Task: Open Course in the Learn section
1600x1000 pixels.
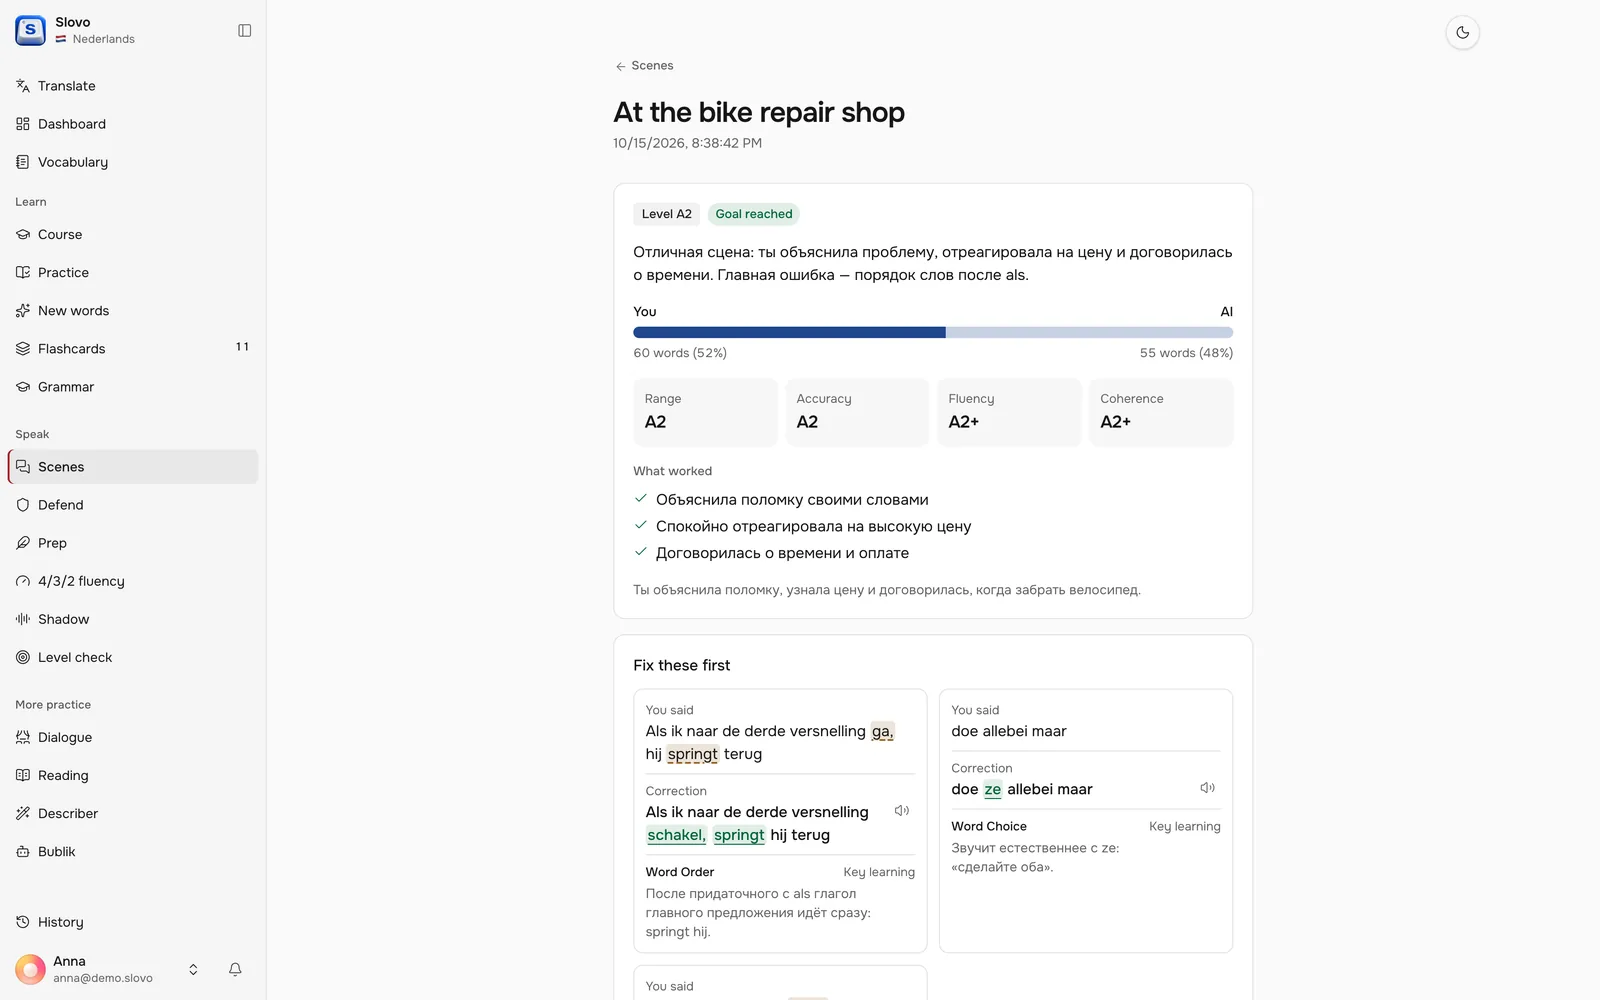Action: pyautogui.click(x=133, y=234)
